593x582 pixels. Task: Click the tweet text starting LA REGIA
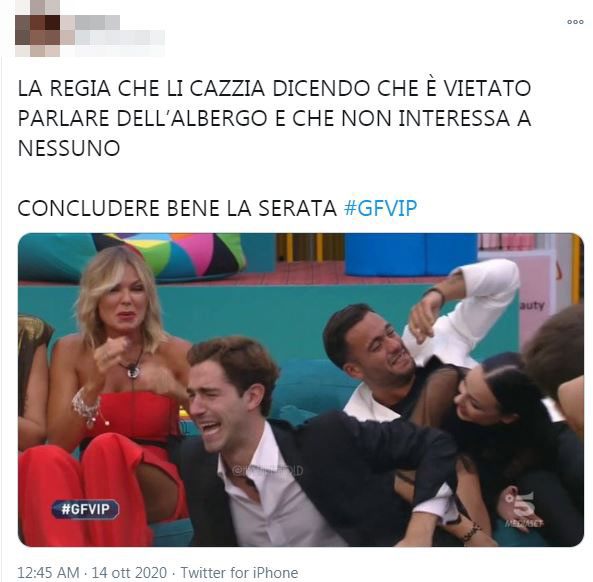coord(275,118)
